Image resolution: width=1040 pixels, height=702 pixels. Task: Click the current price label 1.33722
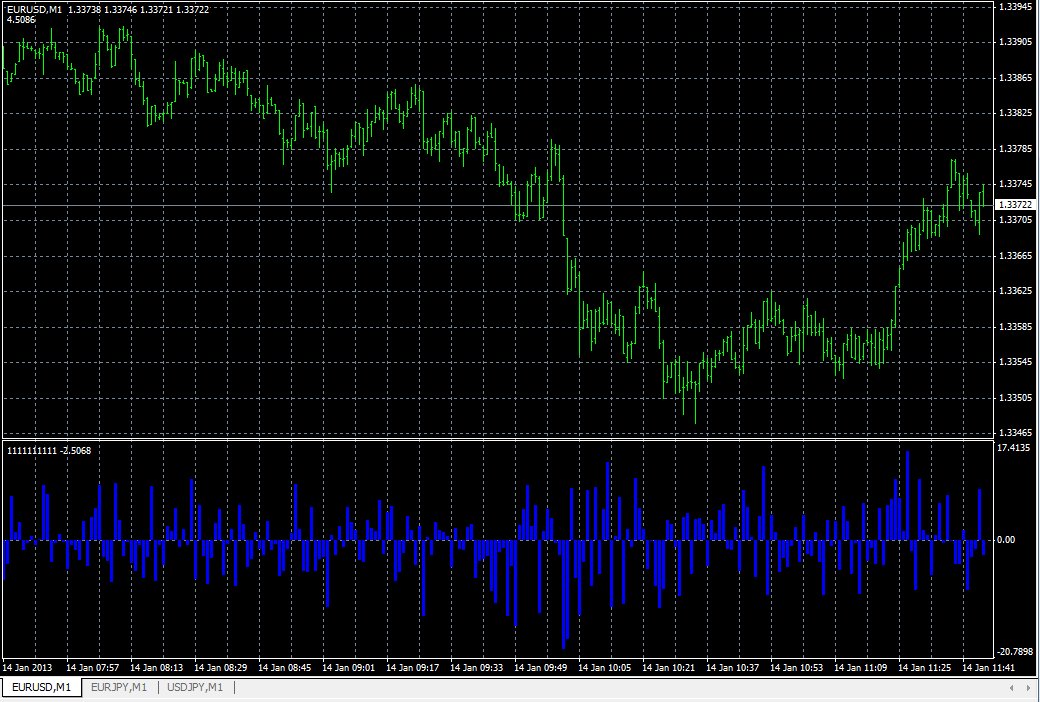click(1015, 205)
